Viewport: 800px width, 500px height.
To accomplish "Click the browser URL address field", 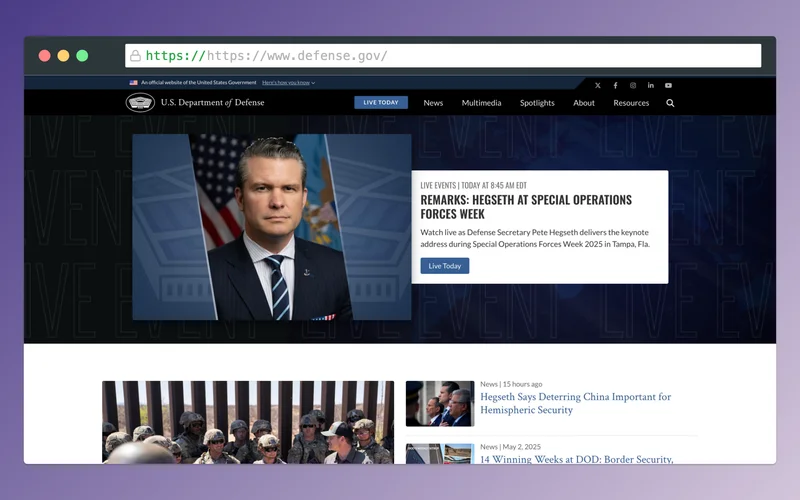I will pos(443,56).
